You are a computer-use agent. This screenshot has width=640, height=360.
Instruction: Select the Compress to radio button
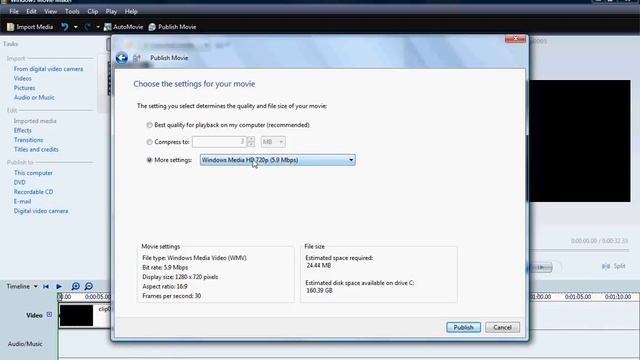tap(149, 142)
